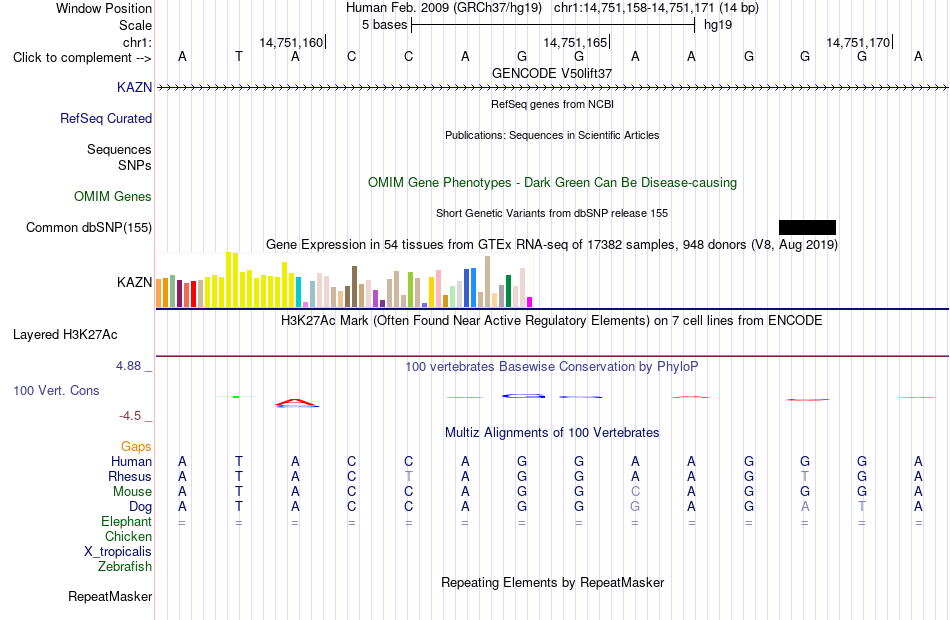Click the OMIM Gene Phenotypes track title
Screen dimensions: 950x620
[x=553, y=182]
